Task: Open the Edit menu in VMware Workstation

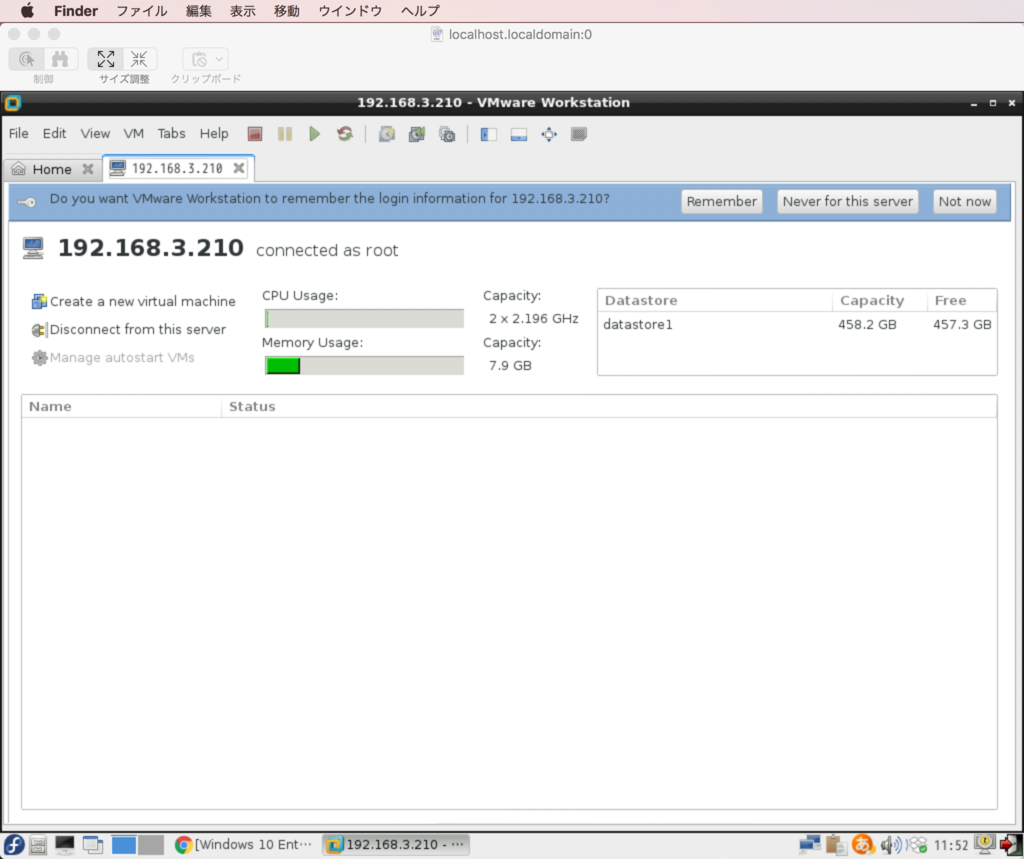Action: click(x=54, y=133)
